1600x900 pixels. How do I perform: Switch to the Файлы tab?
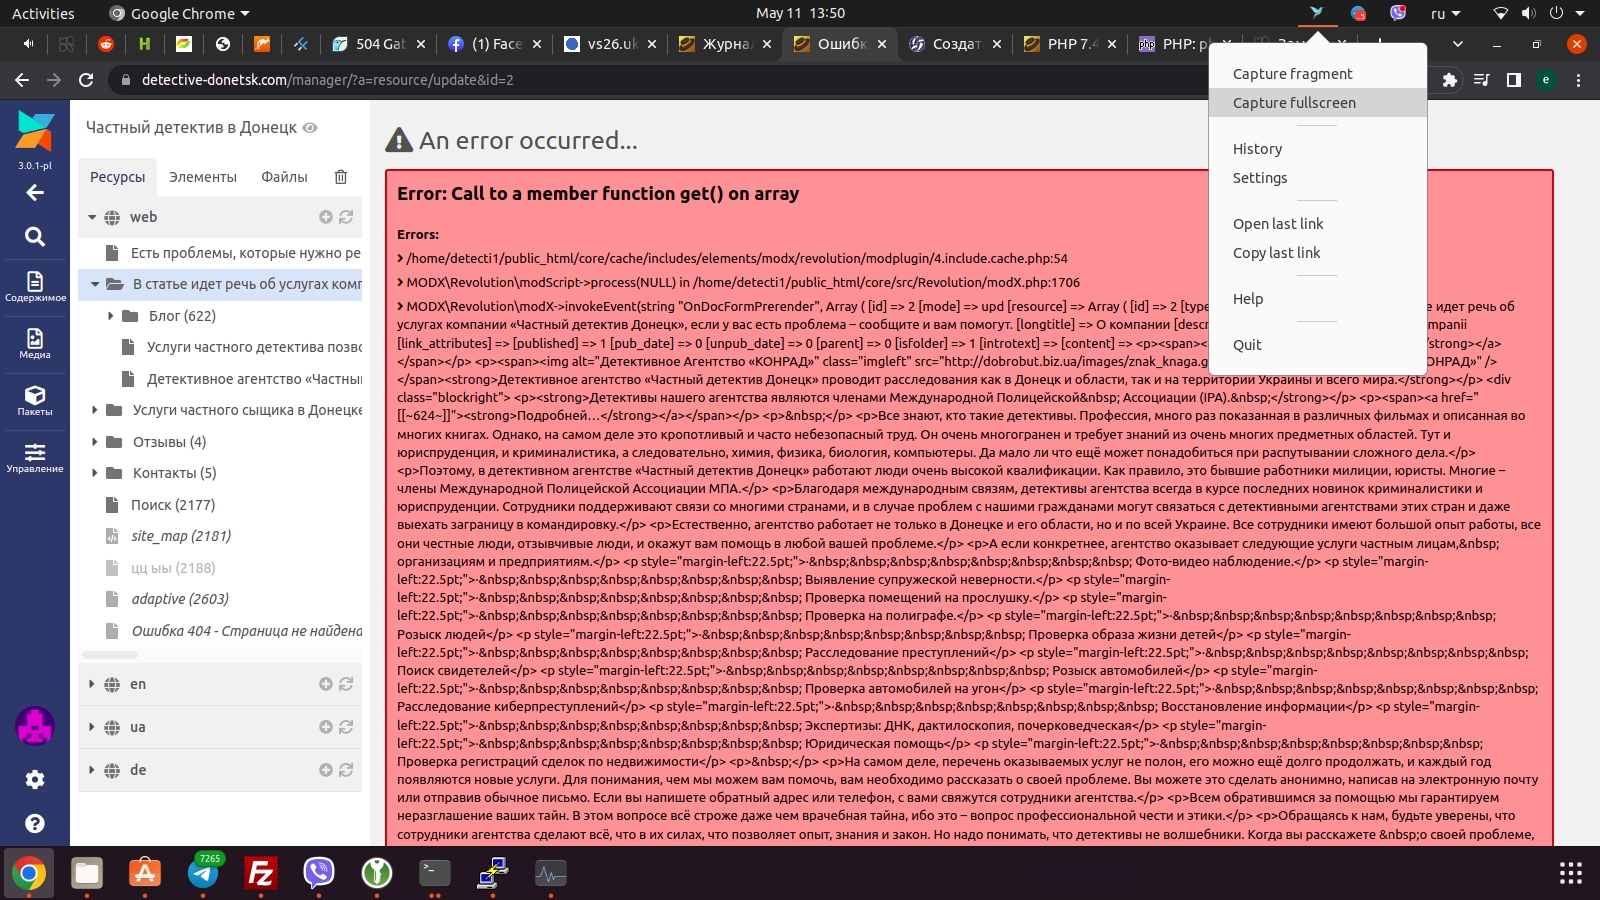click(284, 177)
